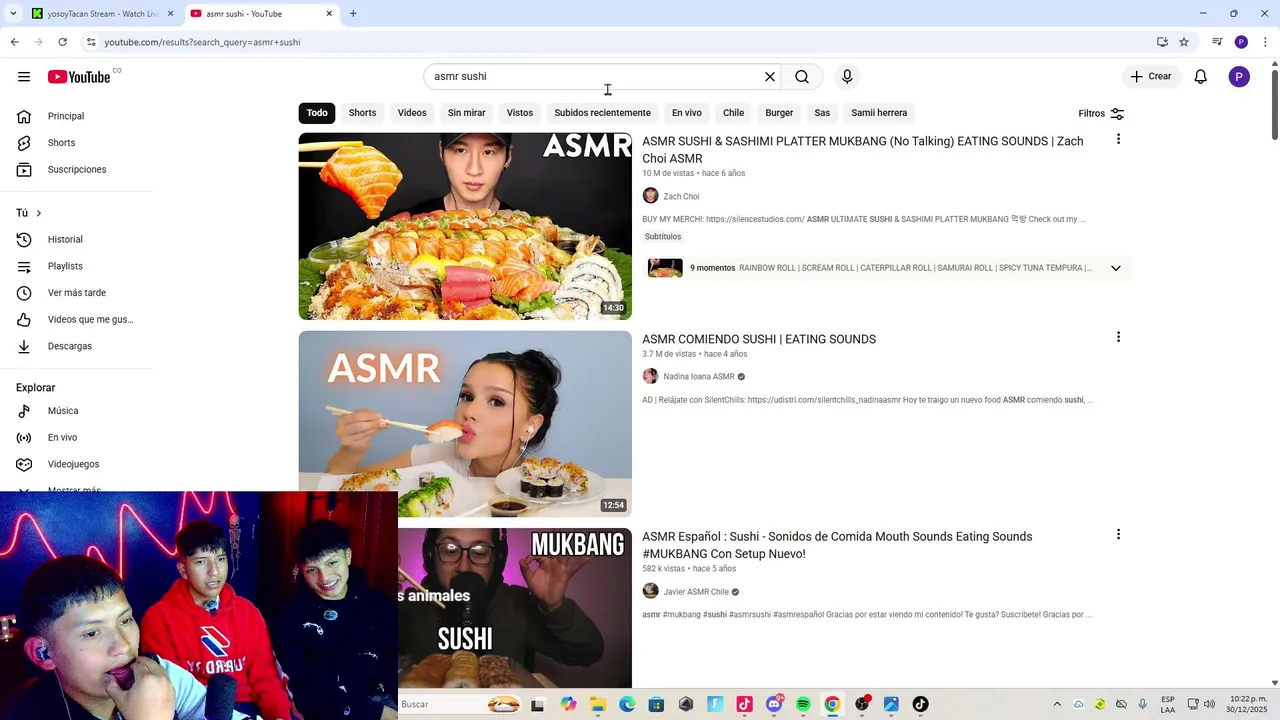Viewport: 1280px width, 720px height.
Task: Open more options for Zach Choi video
Action: (1118, 140)
